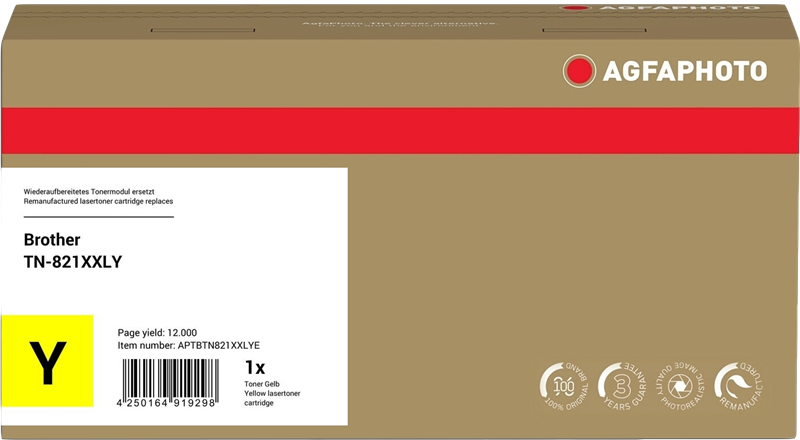Click the red AgfaPhoto circle logo
800x440 pixels.
579,70
